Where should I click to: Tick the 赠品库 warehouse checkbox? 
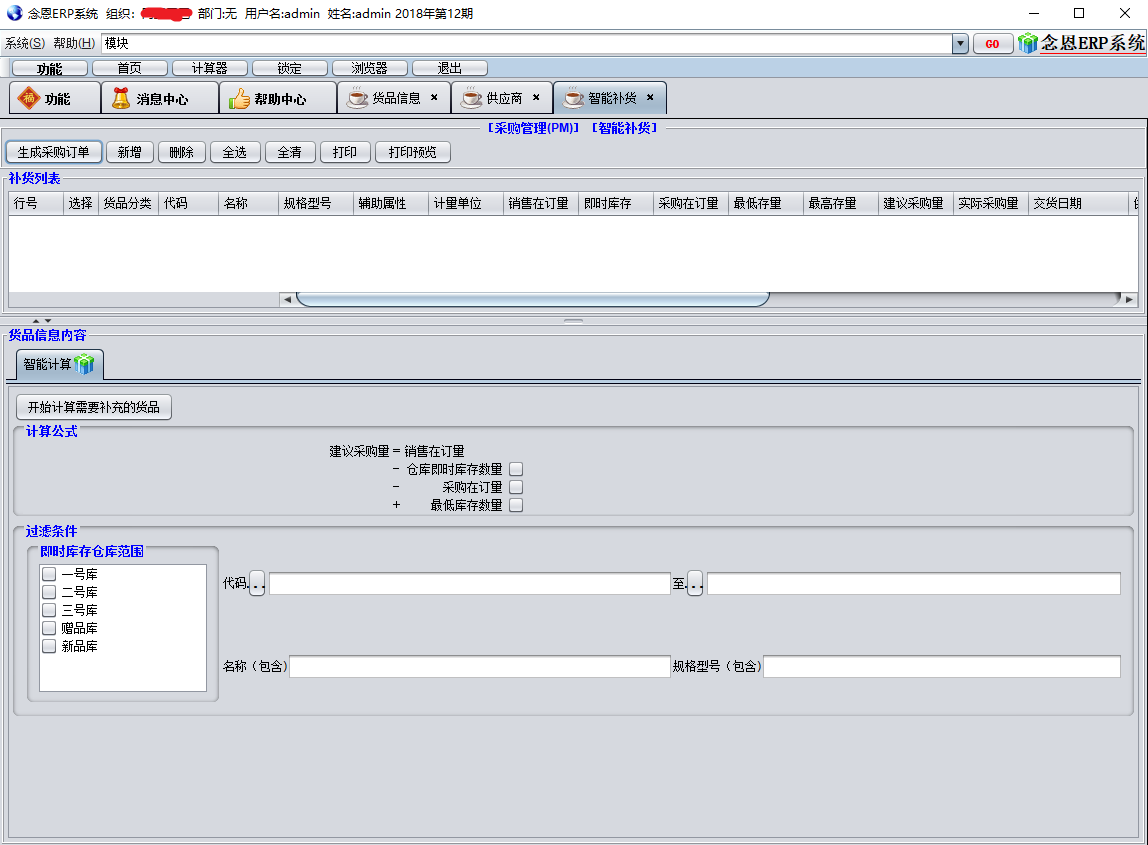point(48,628)
